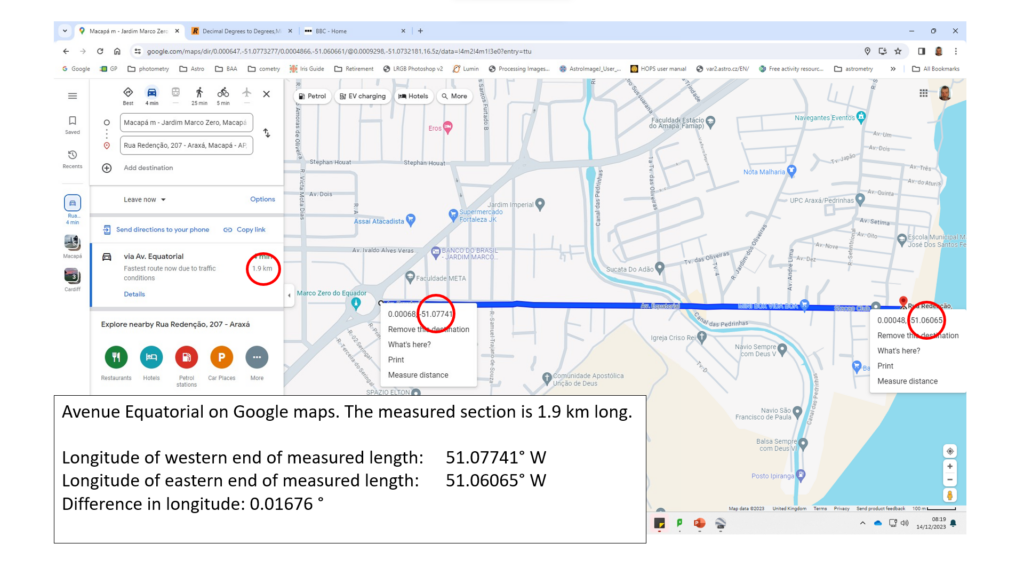1024x576 pixels.
Task: Expand the Leave now dropdown
Action: click(142, 199)
